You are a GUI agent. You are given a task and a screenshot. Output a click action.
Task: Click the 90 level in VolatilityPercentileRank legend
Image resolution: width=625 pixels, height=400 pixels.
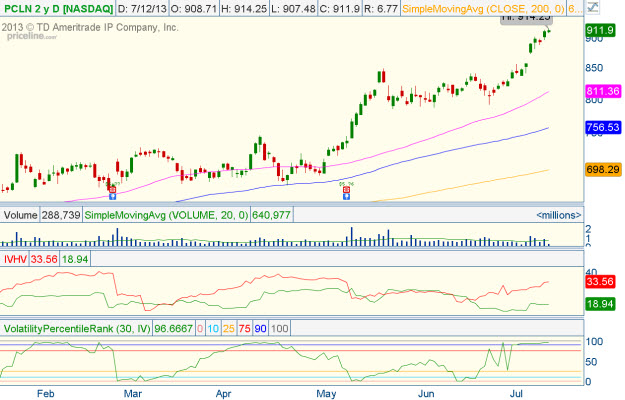tap(261, 328)
